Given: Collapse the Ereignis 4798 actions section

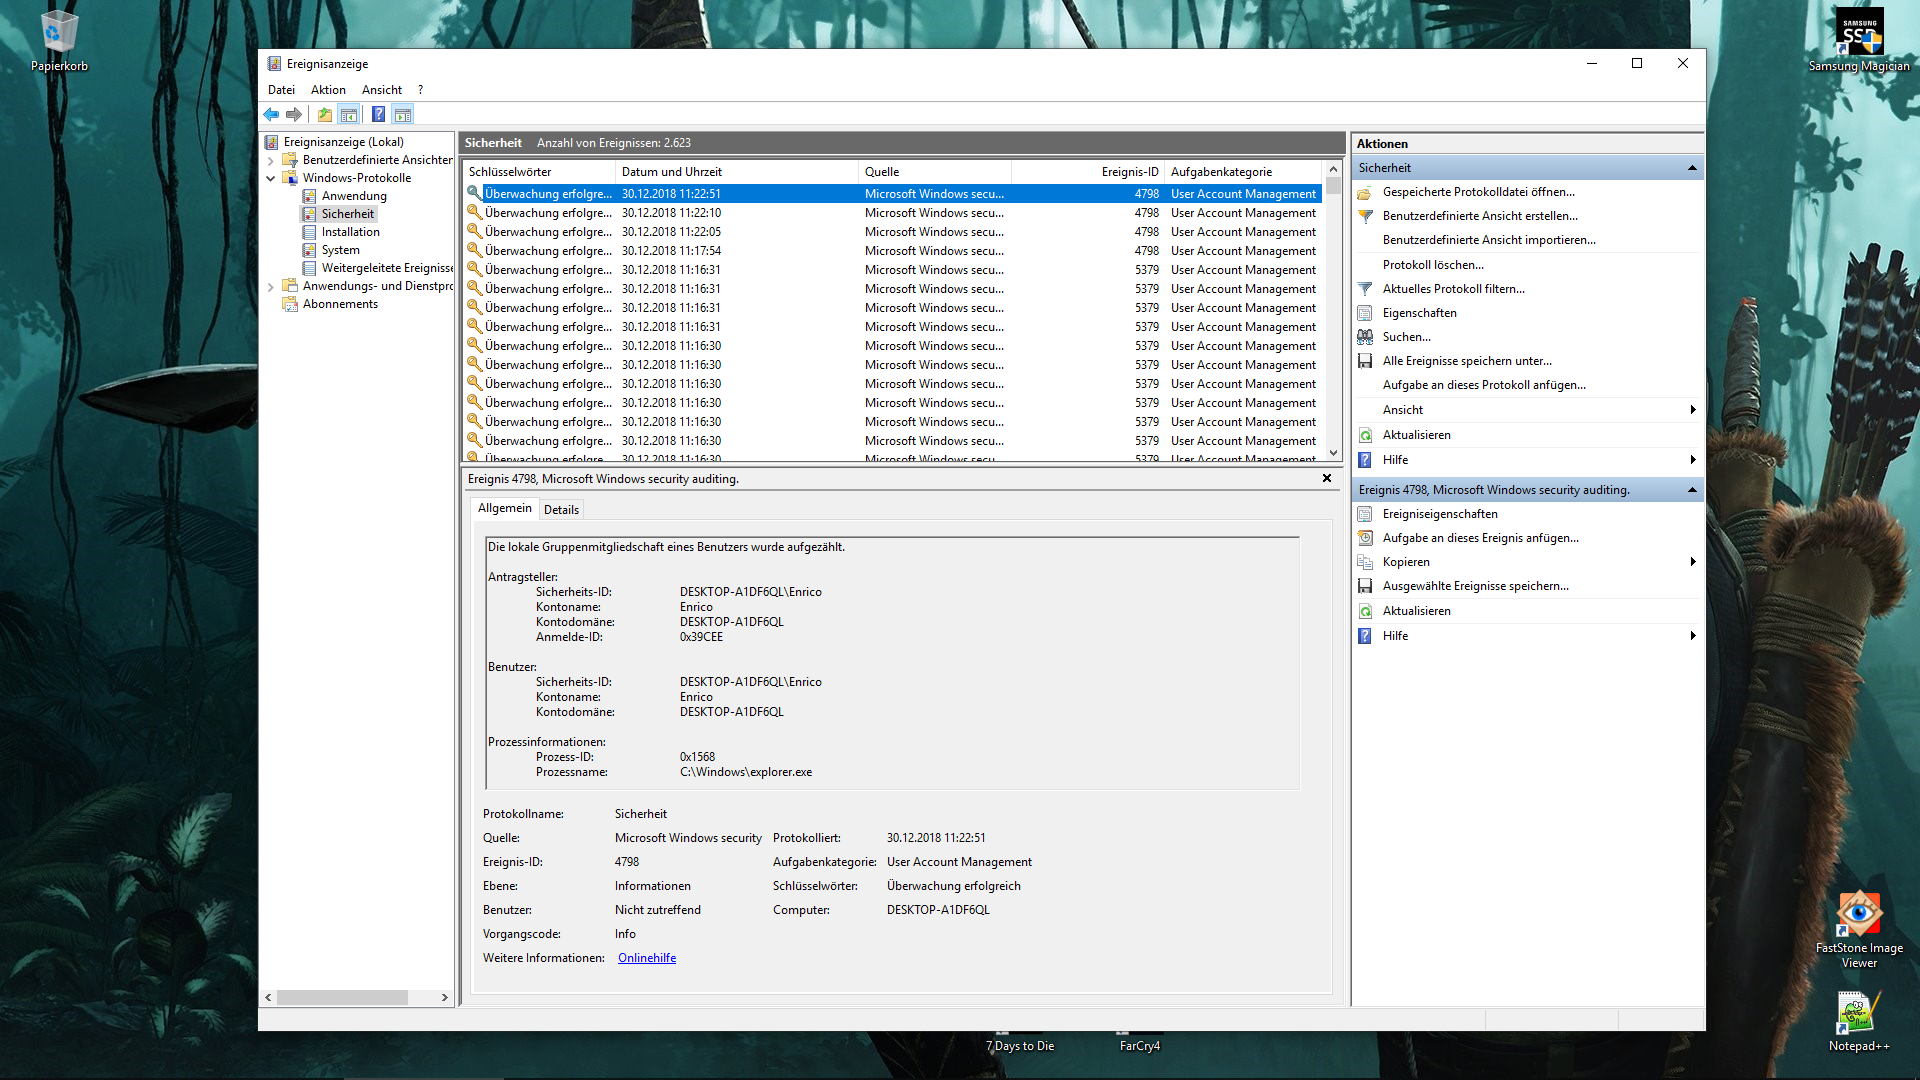Looking at the screenshot, I should 1692,490.
